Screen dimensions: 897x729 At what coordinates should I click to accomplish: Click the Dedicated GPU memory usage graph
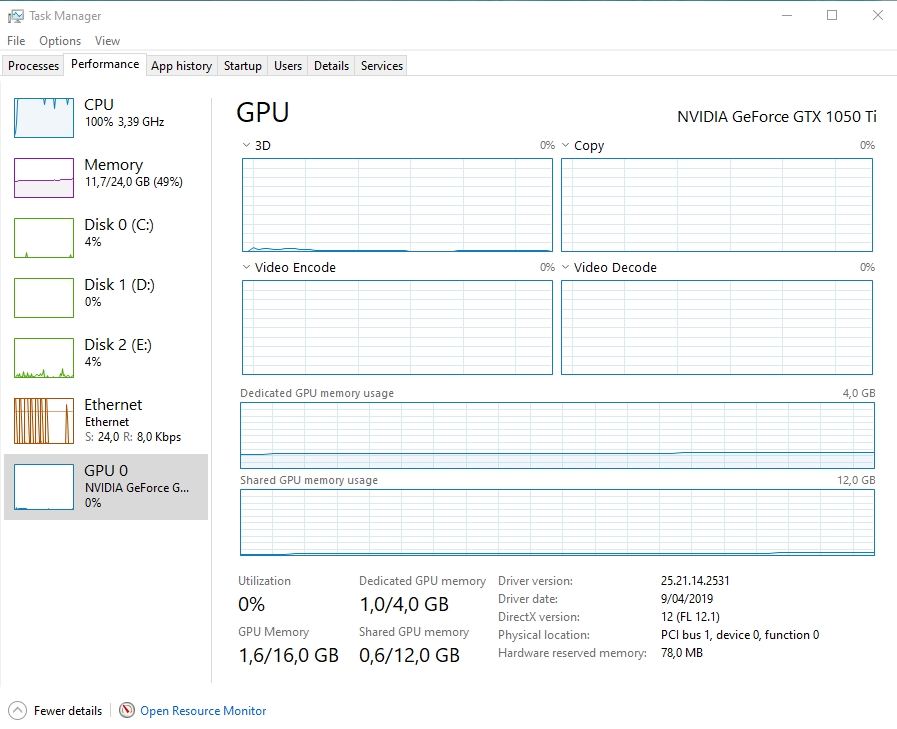(x=557, y=435)
